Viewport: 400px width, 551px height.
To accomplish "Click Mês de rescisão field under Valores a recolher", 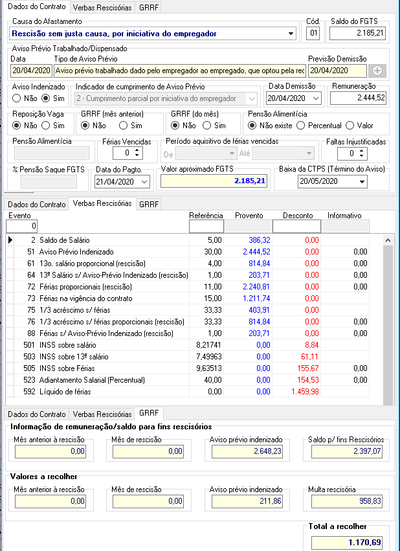I will pyautogui.click(x=149, y=501).
